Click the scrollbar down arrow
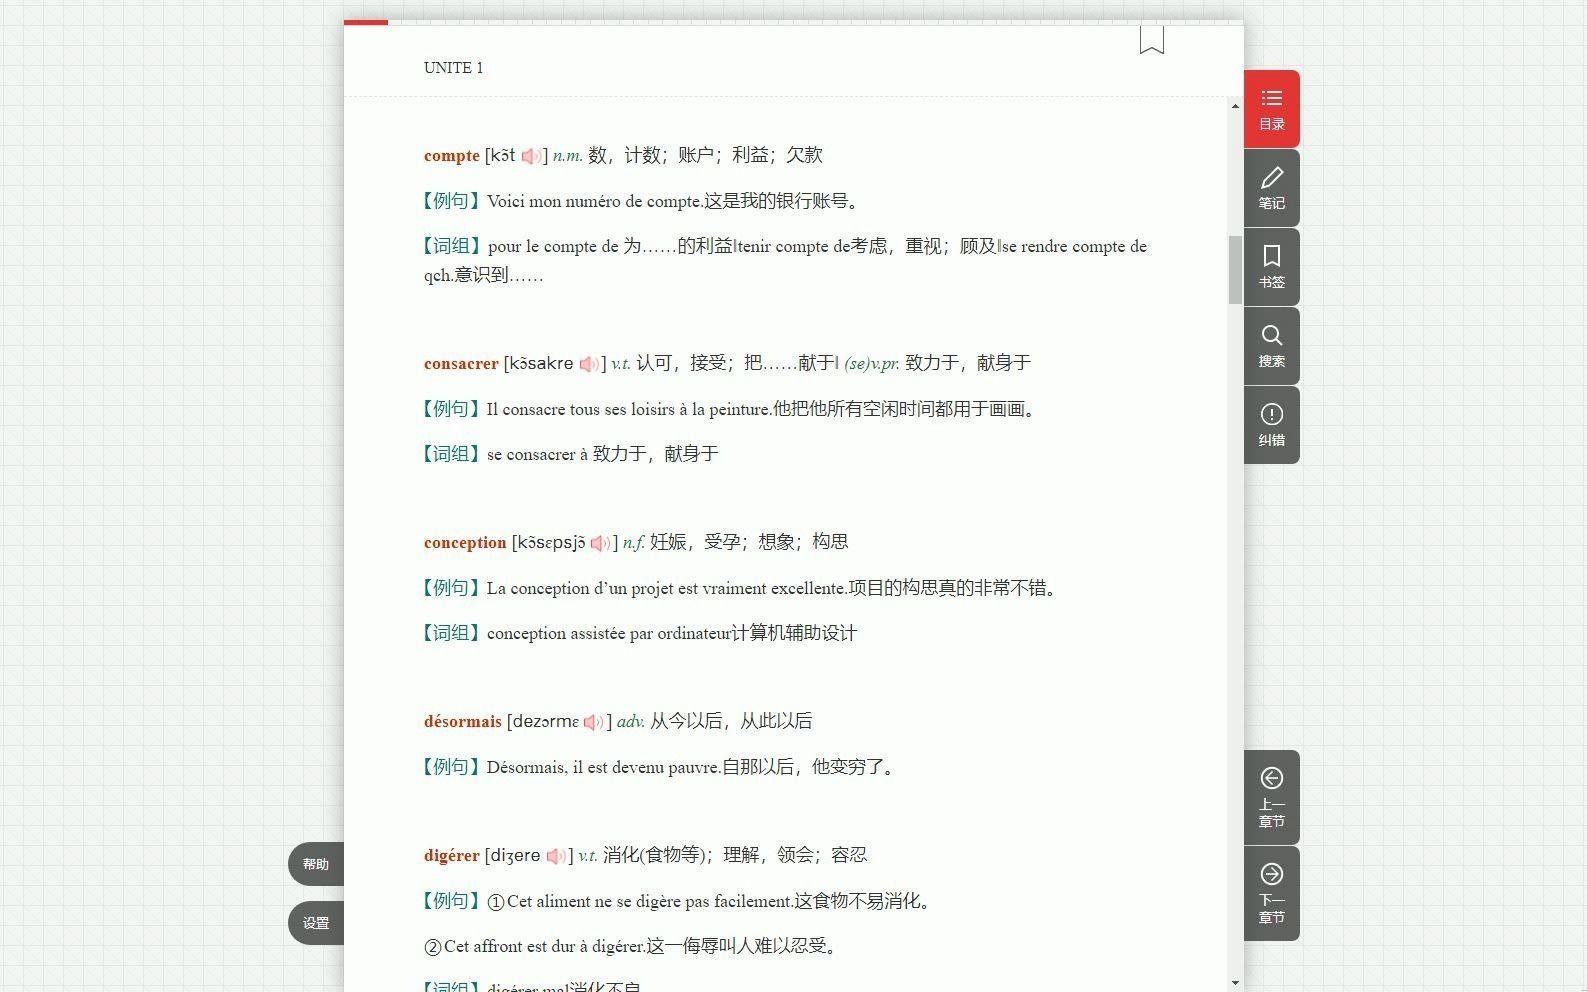 point(1235,983)
